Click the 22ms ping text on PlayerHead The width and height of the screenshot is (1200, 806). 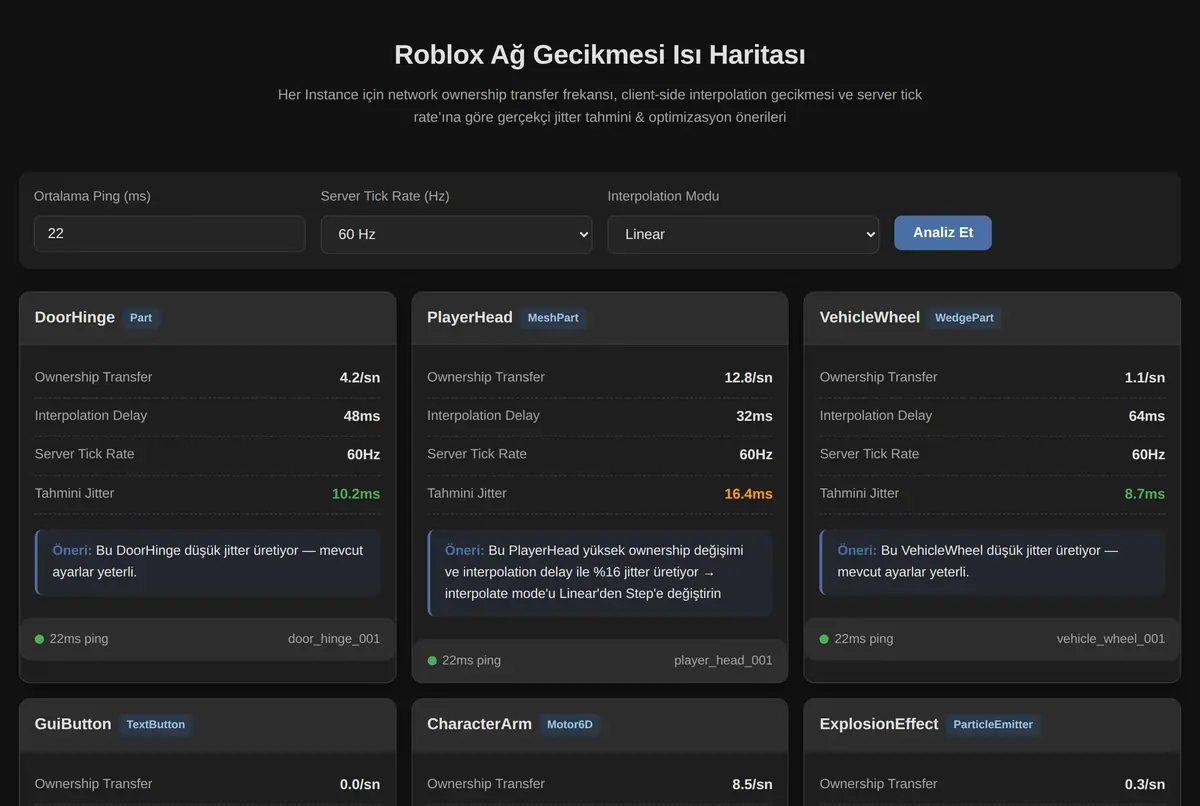tap(471, 660)
